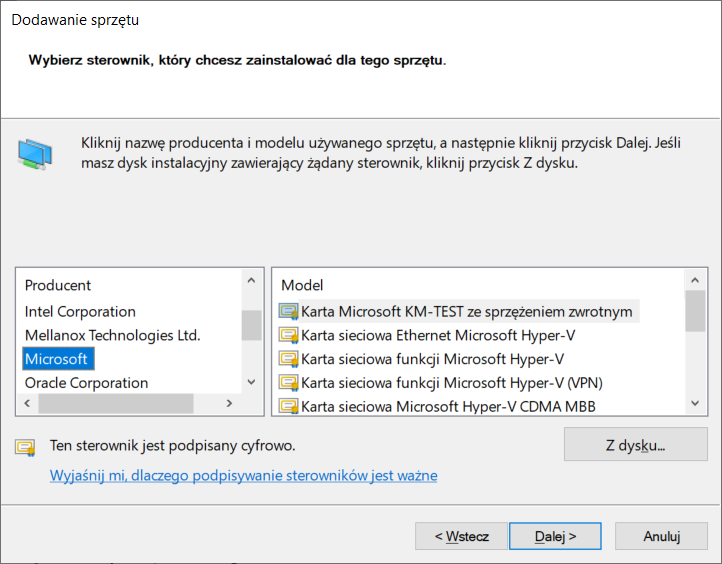Go back with the Wstecz button

coord(461,536)
